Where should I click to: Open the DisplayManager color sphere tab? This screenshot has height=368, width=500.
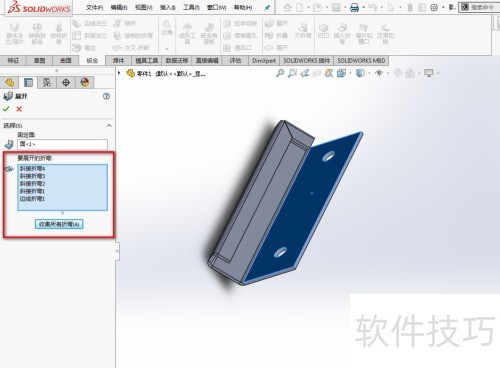tap(85, 82)
